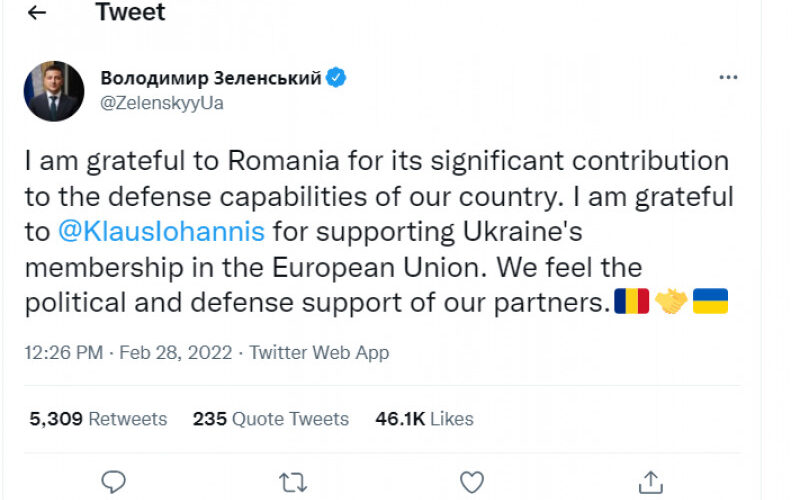Click the back arrow icon
The width and height of the screenshot is (800, 500).
tap(37, 13)
